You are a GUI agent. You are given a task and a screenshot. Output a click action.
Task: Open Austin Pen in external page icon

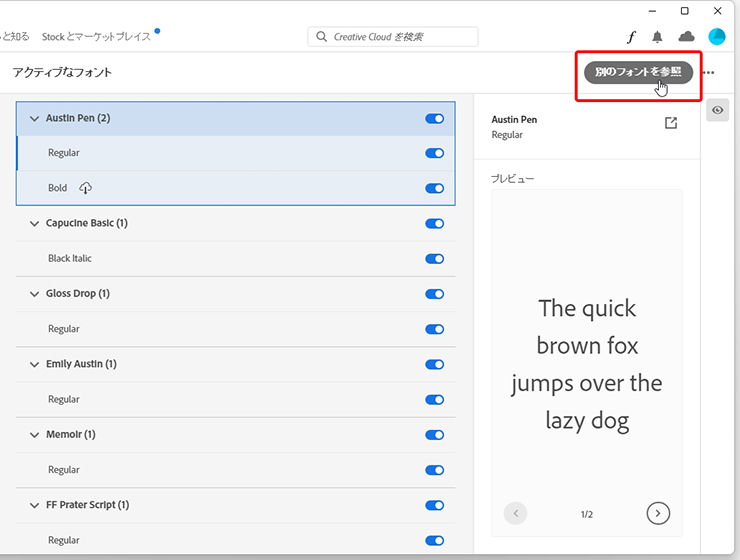[x=671, y=123]
